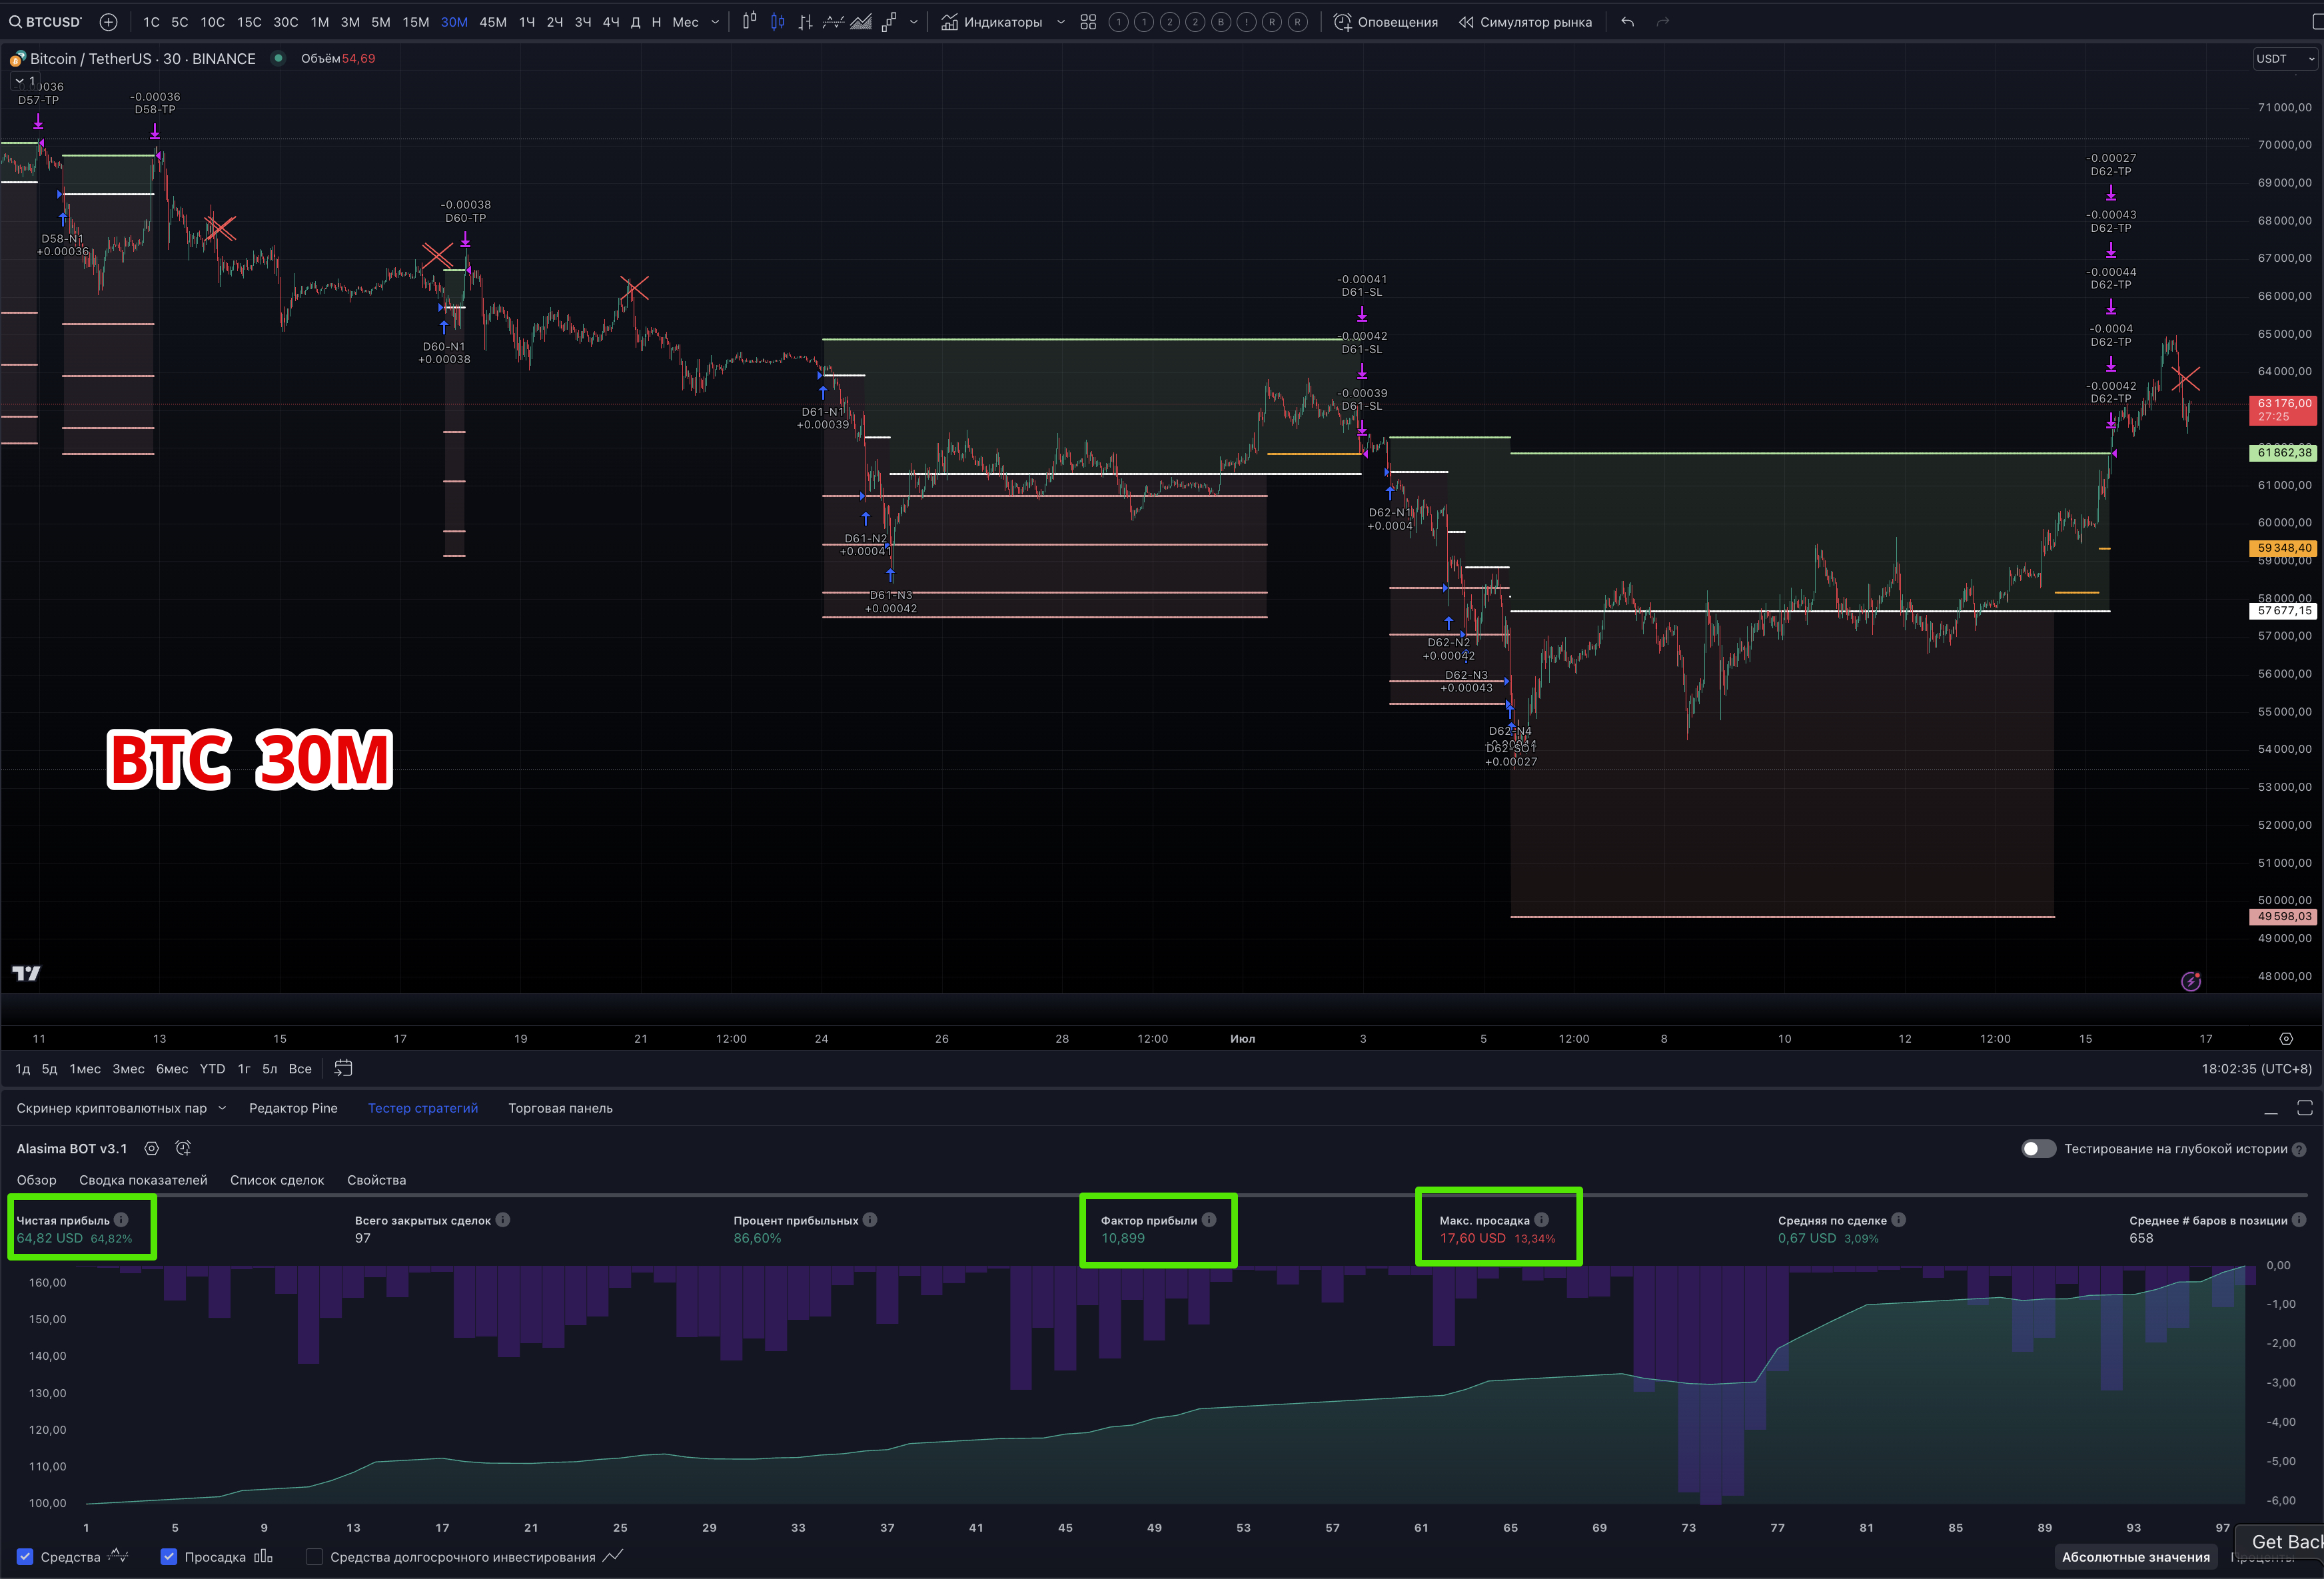Open the USDT currency dropdown
Image resolution: width=2324 pixels, height=1579 pixels.
click(x=2284, y=59)
